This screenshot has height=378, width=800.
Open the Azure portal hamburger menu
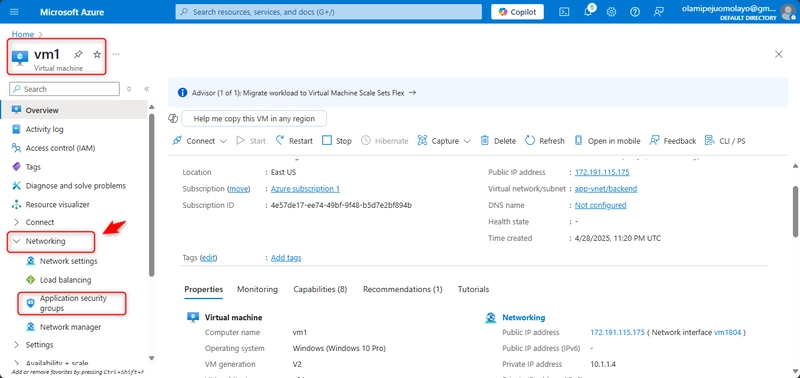[14, 12]
